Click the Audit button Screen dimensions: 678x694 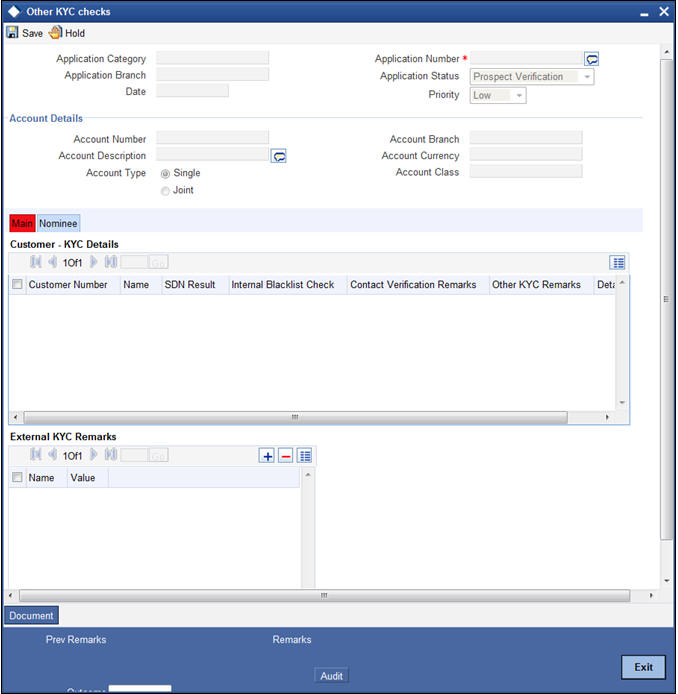click(x=331, y=676)
